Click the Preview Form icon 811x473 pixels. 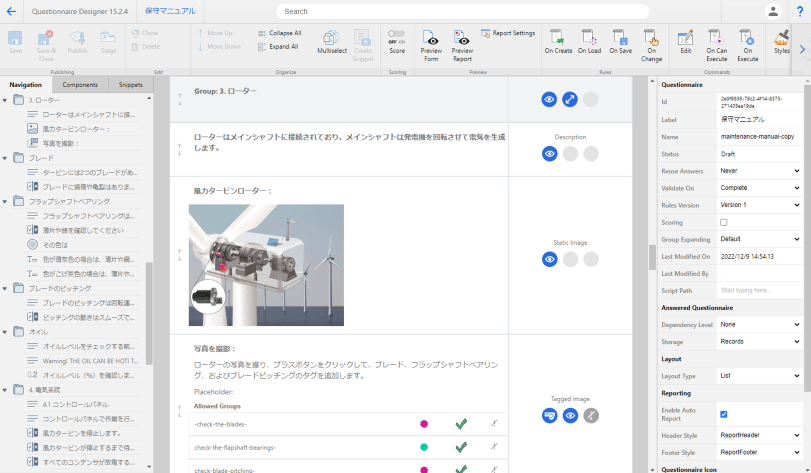pyautogui.click(x=431, y=38)
